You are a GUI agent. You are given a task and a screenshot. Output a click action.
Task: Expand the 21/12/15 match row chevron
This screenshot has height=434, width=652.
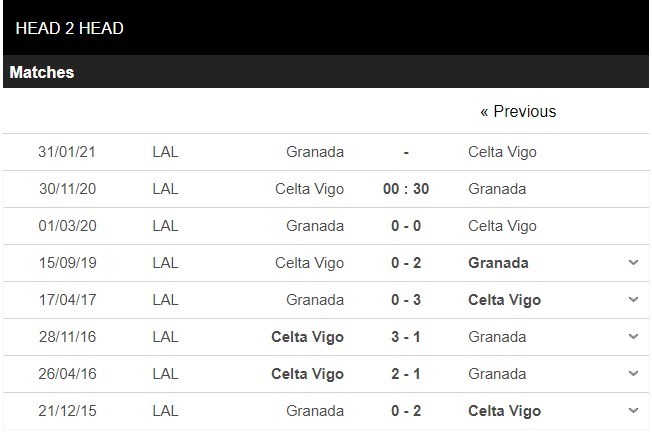point(633,411)
